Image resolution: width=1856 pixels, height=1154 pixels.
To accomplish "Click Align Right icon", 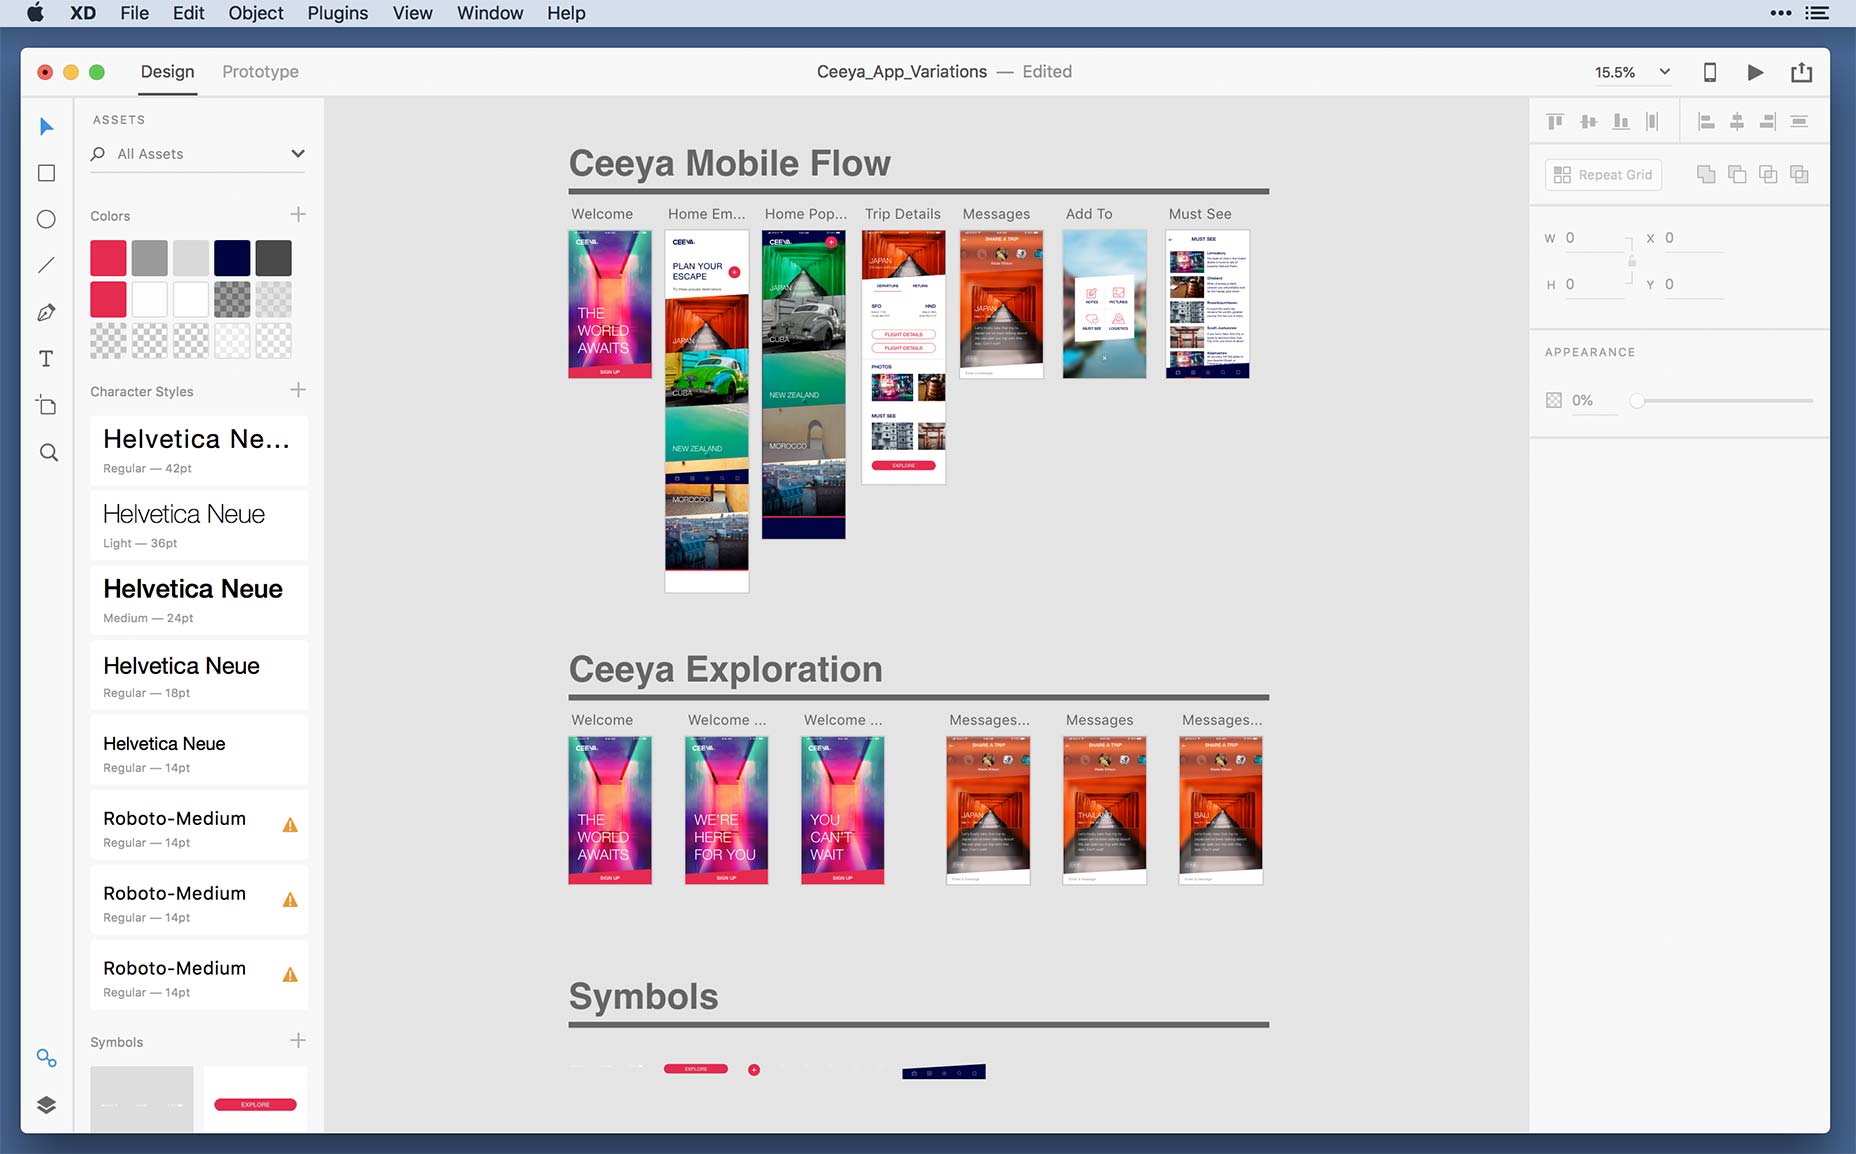I will pos(1768,122).
